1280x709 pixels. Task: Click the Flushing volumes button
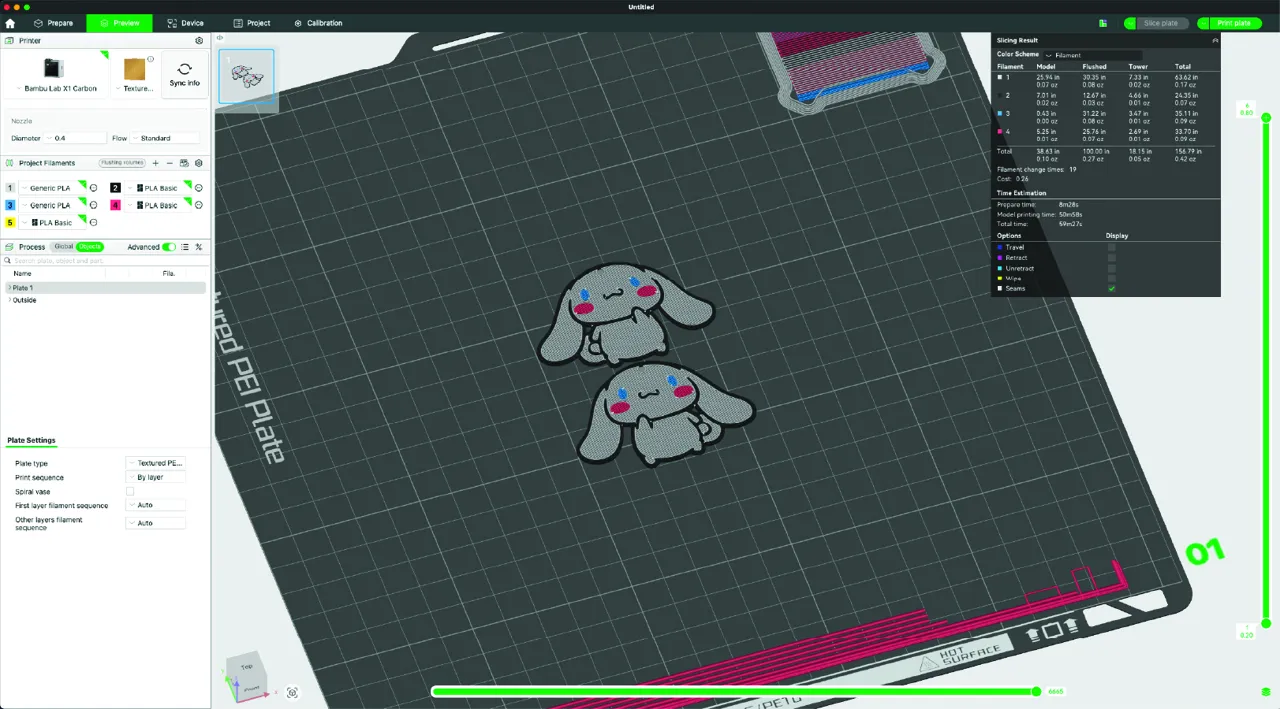click(122, 163)
